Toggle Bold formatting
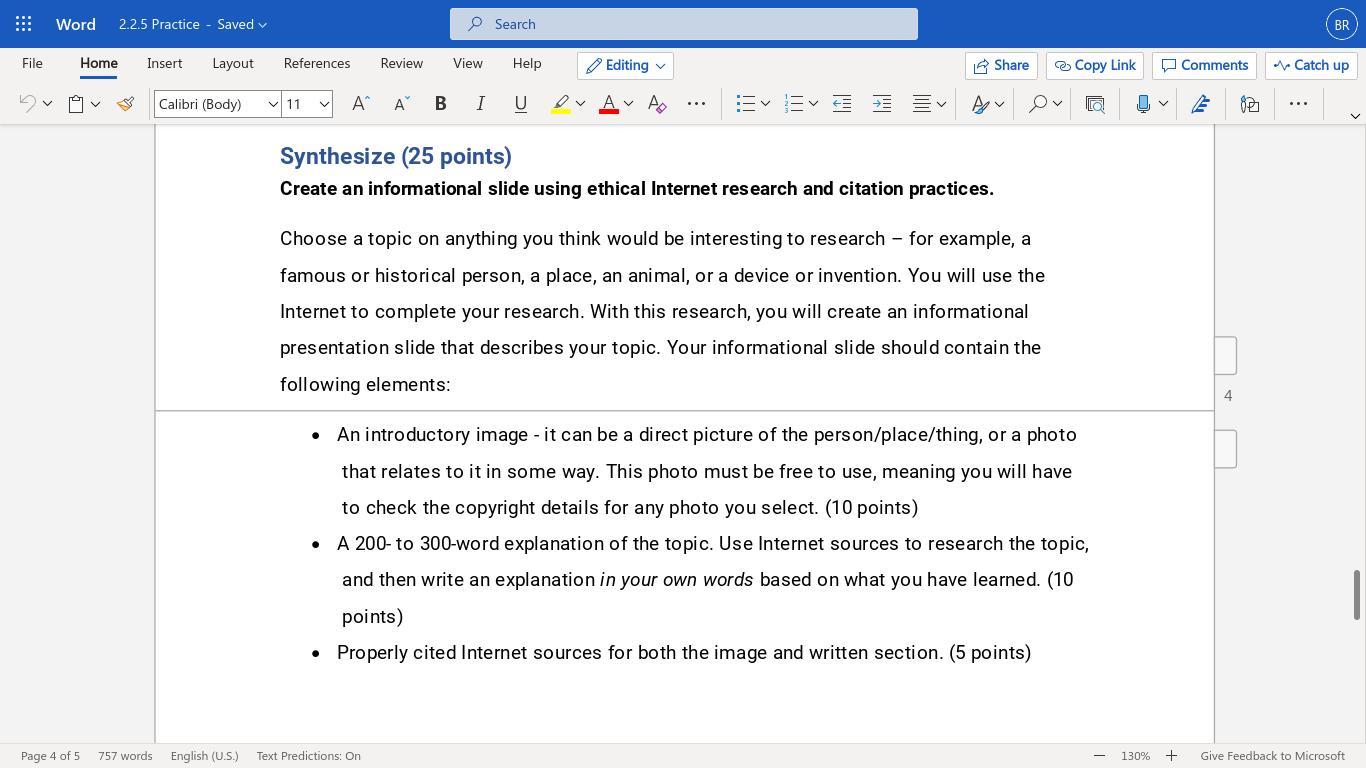The height and width of the screenshot is (768, 1366). click(440, 104)
